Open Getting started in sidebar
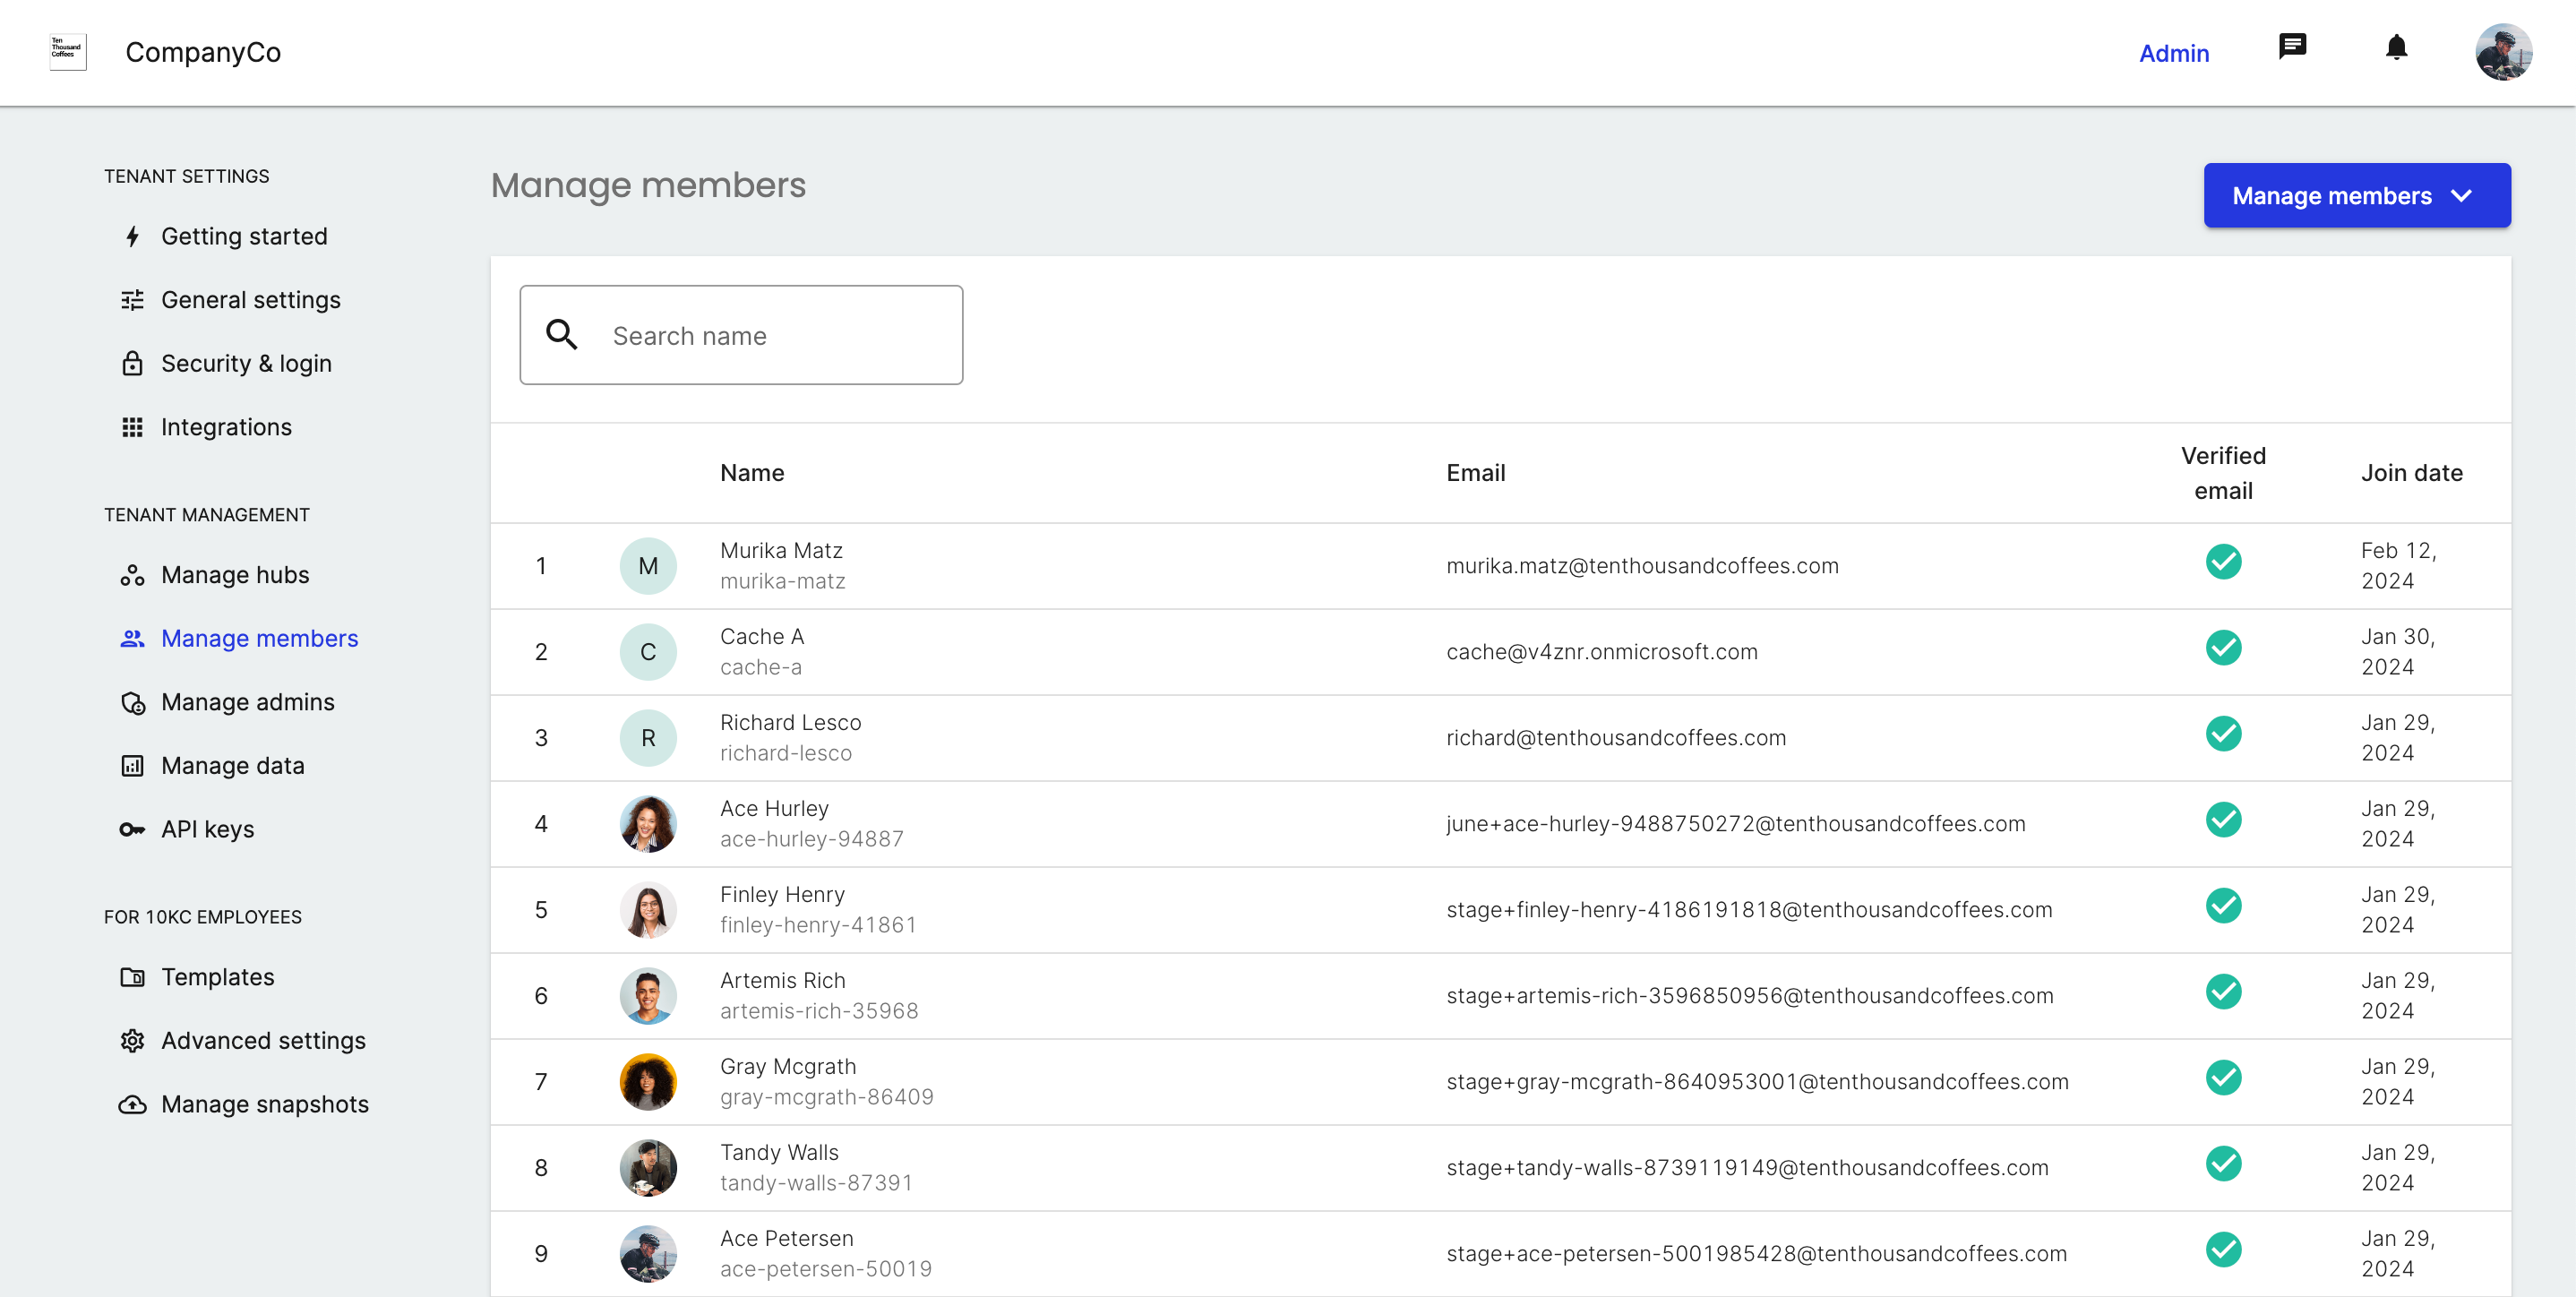Screen dimensions: 2576x1297 tap(244, 236)
